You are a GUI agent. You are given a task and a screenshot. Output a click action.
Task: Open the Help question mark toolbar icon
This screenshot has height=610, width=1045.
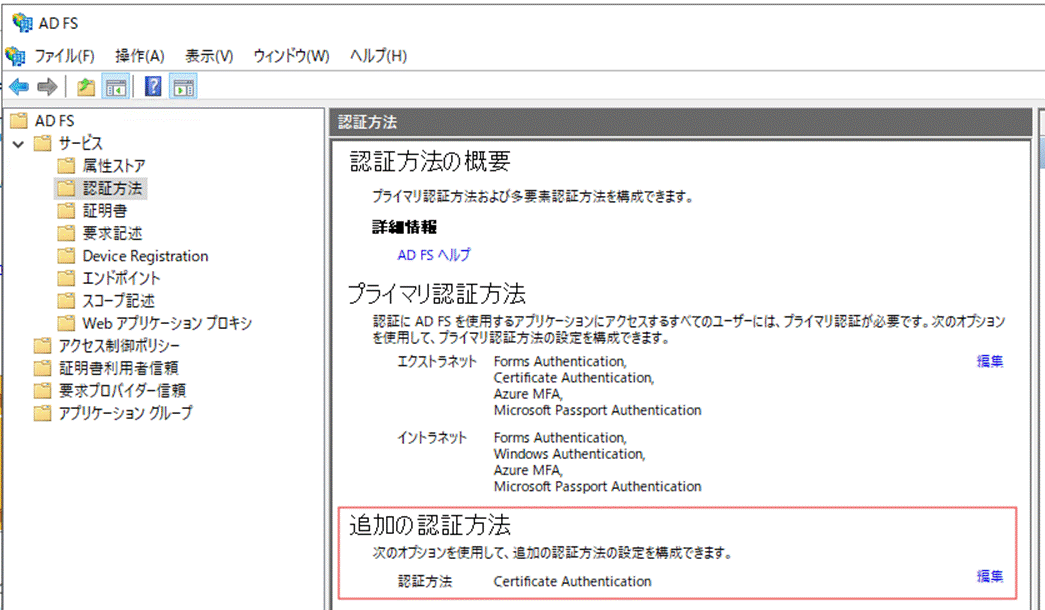[153, 87]
